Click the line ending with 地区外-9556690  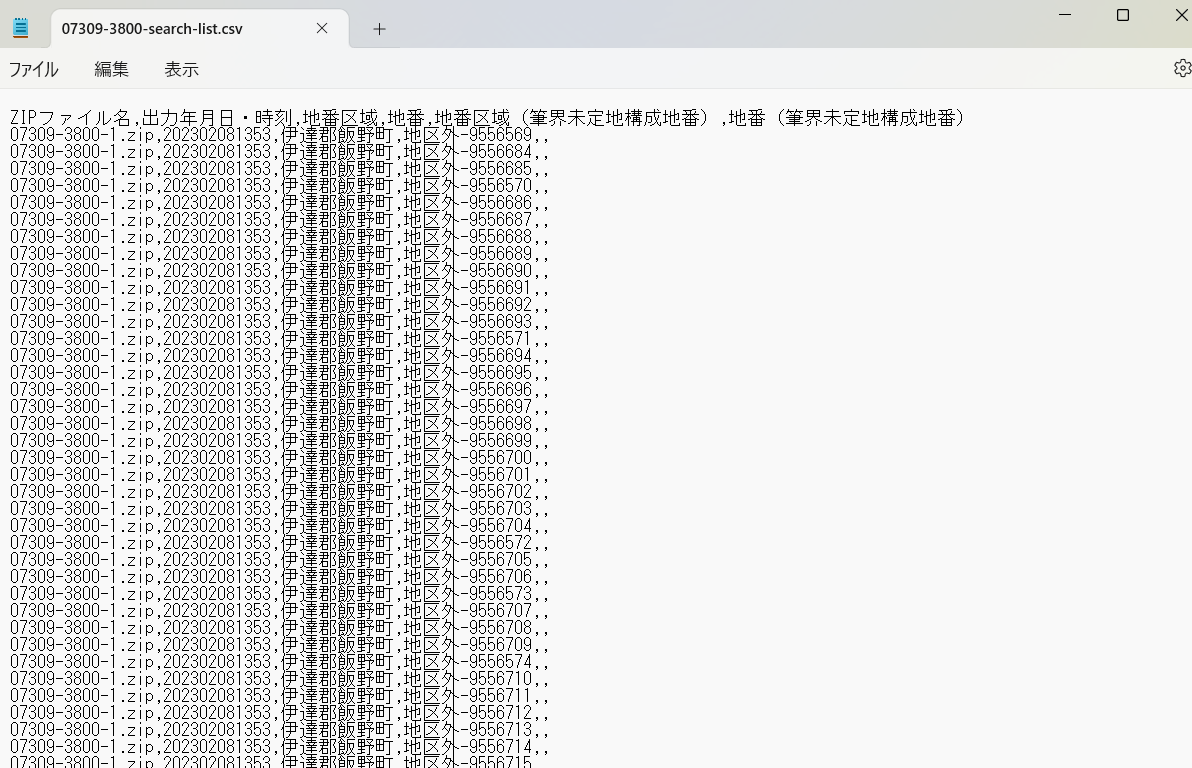click(x=279, y=271)
